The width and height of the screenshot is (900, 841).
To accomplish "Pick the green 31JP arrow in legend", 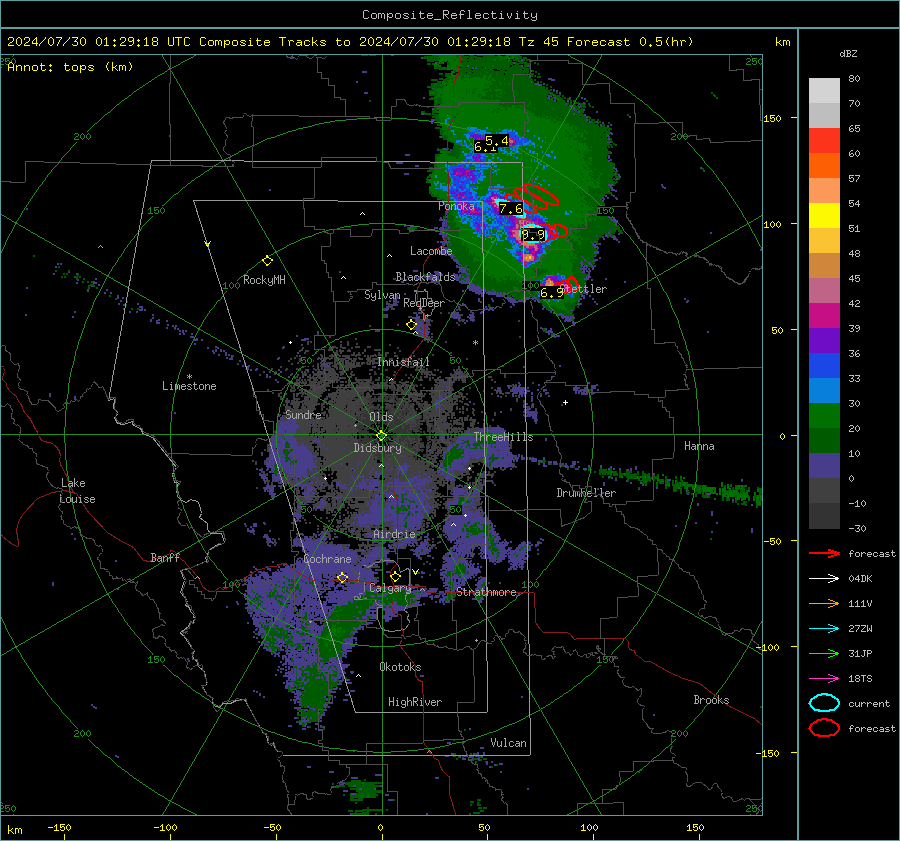I will click(824, 653).
